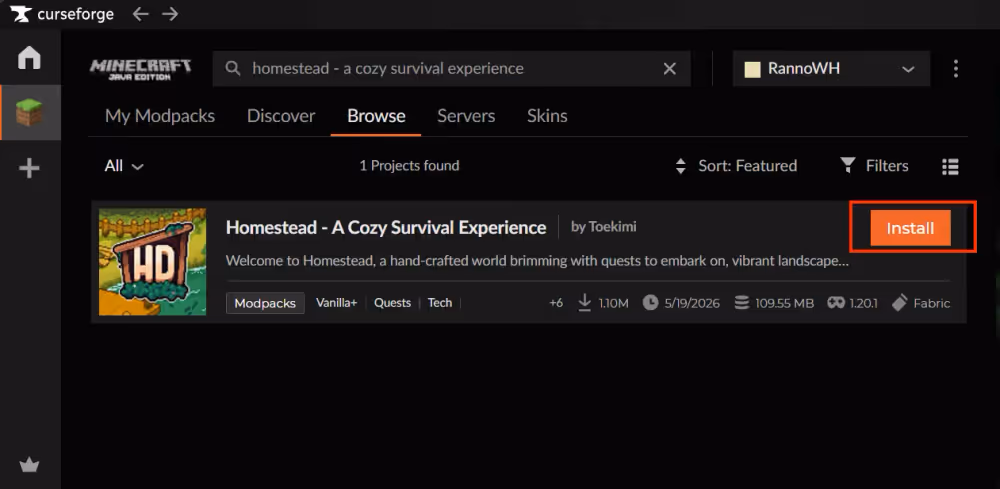
Task: Click the Minecraft Java Edition logo
Action: coord(140,69)
